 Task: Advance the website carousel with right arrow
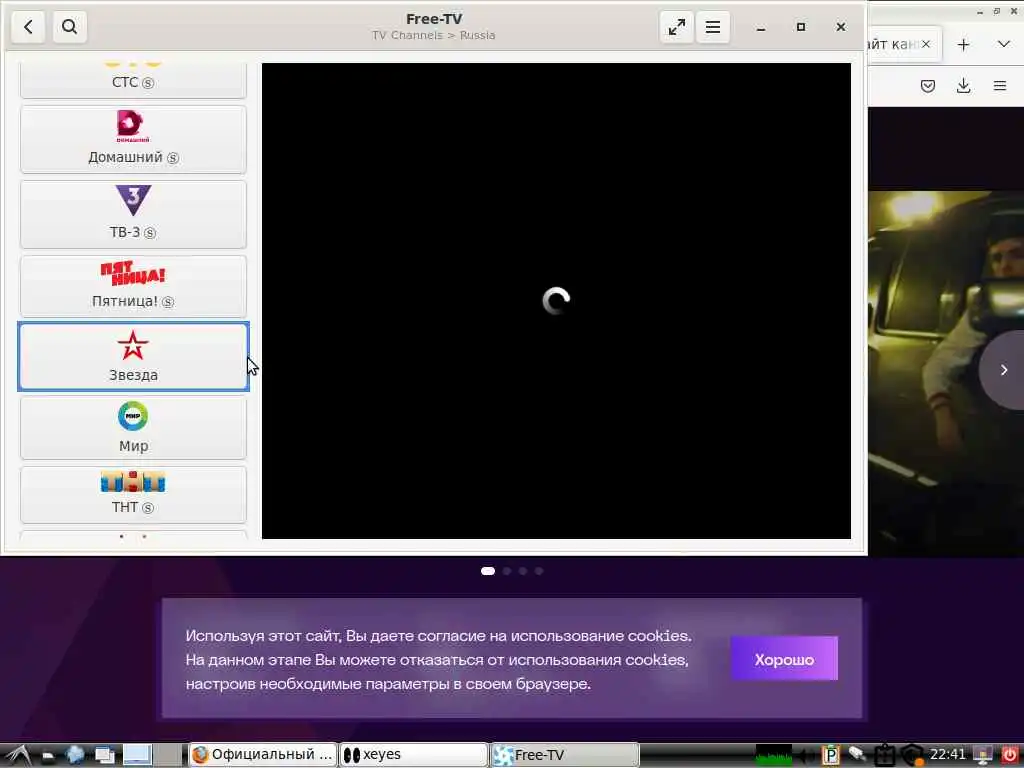click(x=1004, y=370)
